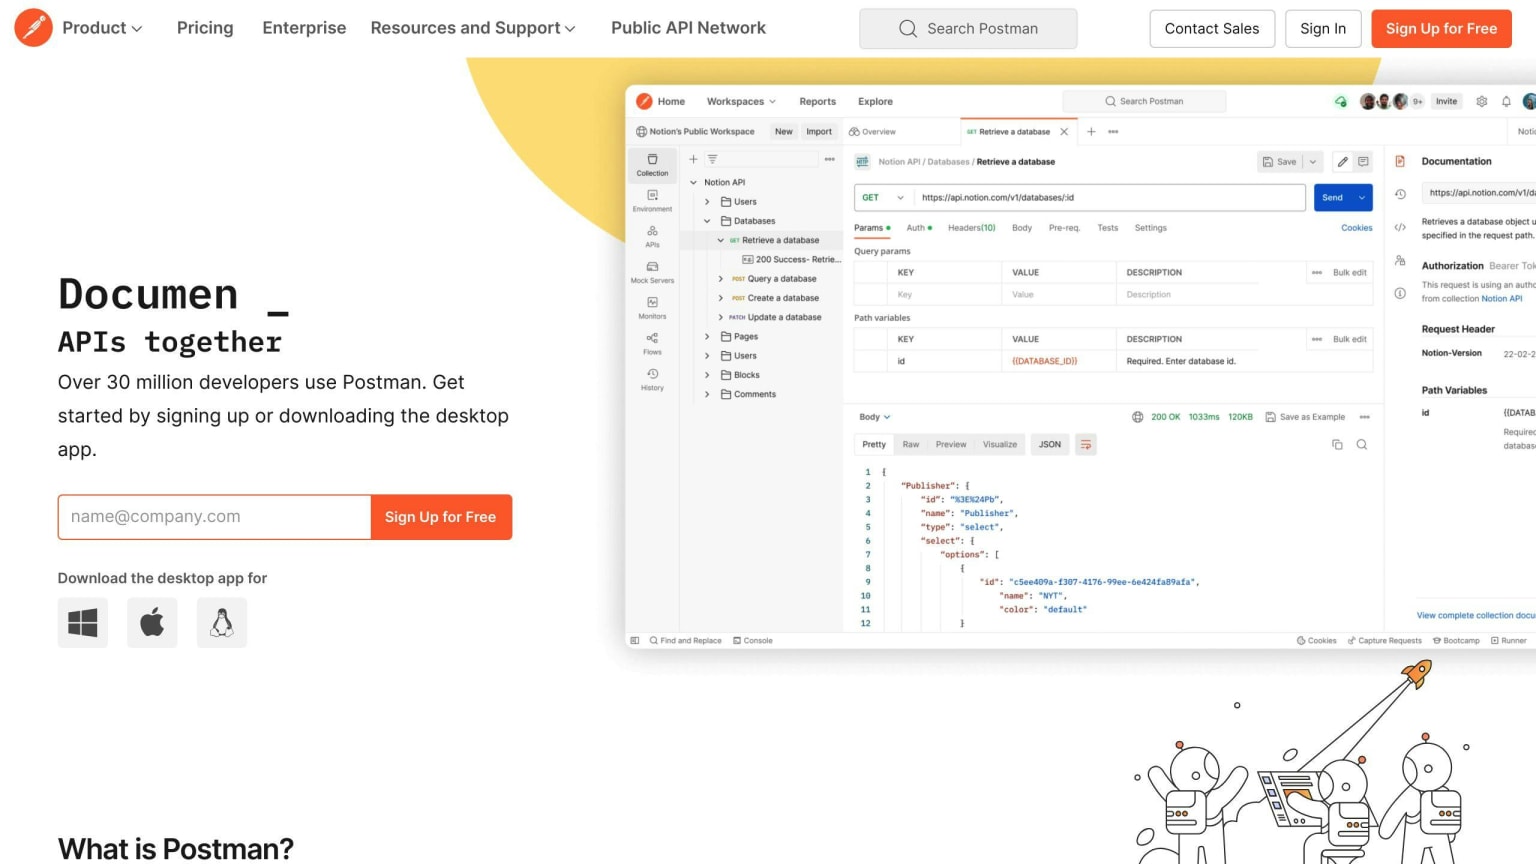This screenshot has height=864, width=1536.
Task: Switch to the Auth request tab
Action: click(x=918, y=228)
